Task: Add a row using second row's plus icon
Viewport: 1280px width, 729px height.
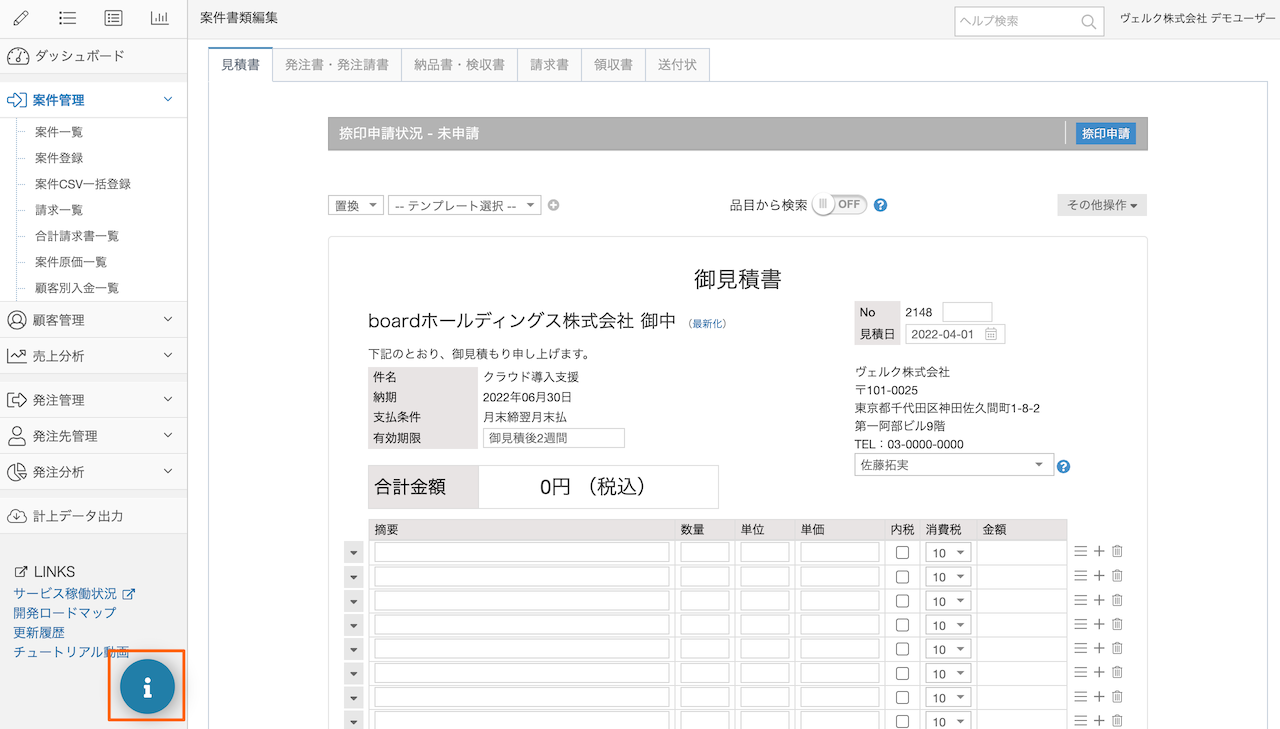Action: tap(1099, 576)
